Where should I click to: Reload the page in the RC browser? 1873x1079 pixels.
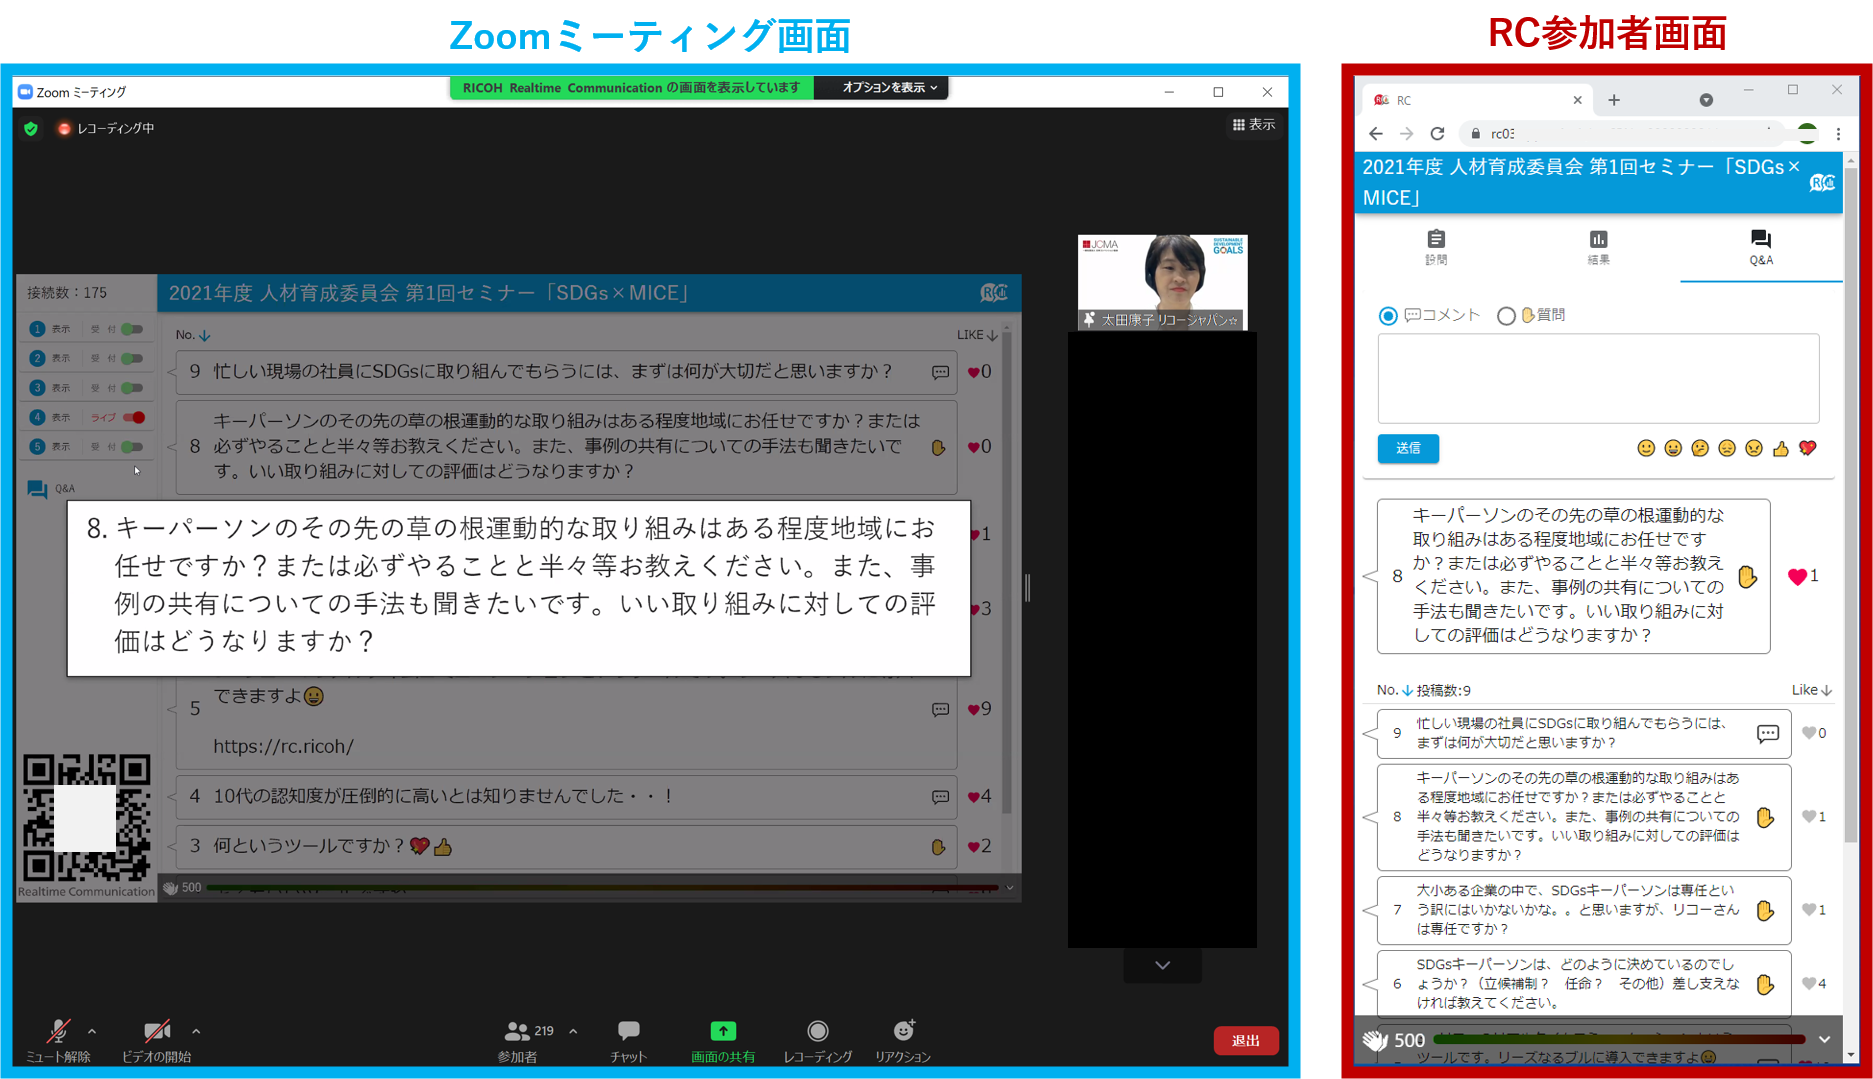(x=1437, y=133)
